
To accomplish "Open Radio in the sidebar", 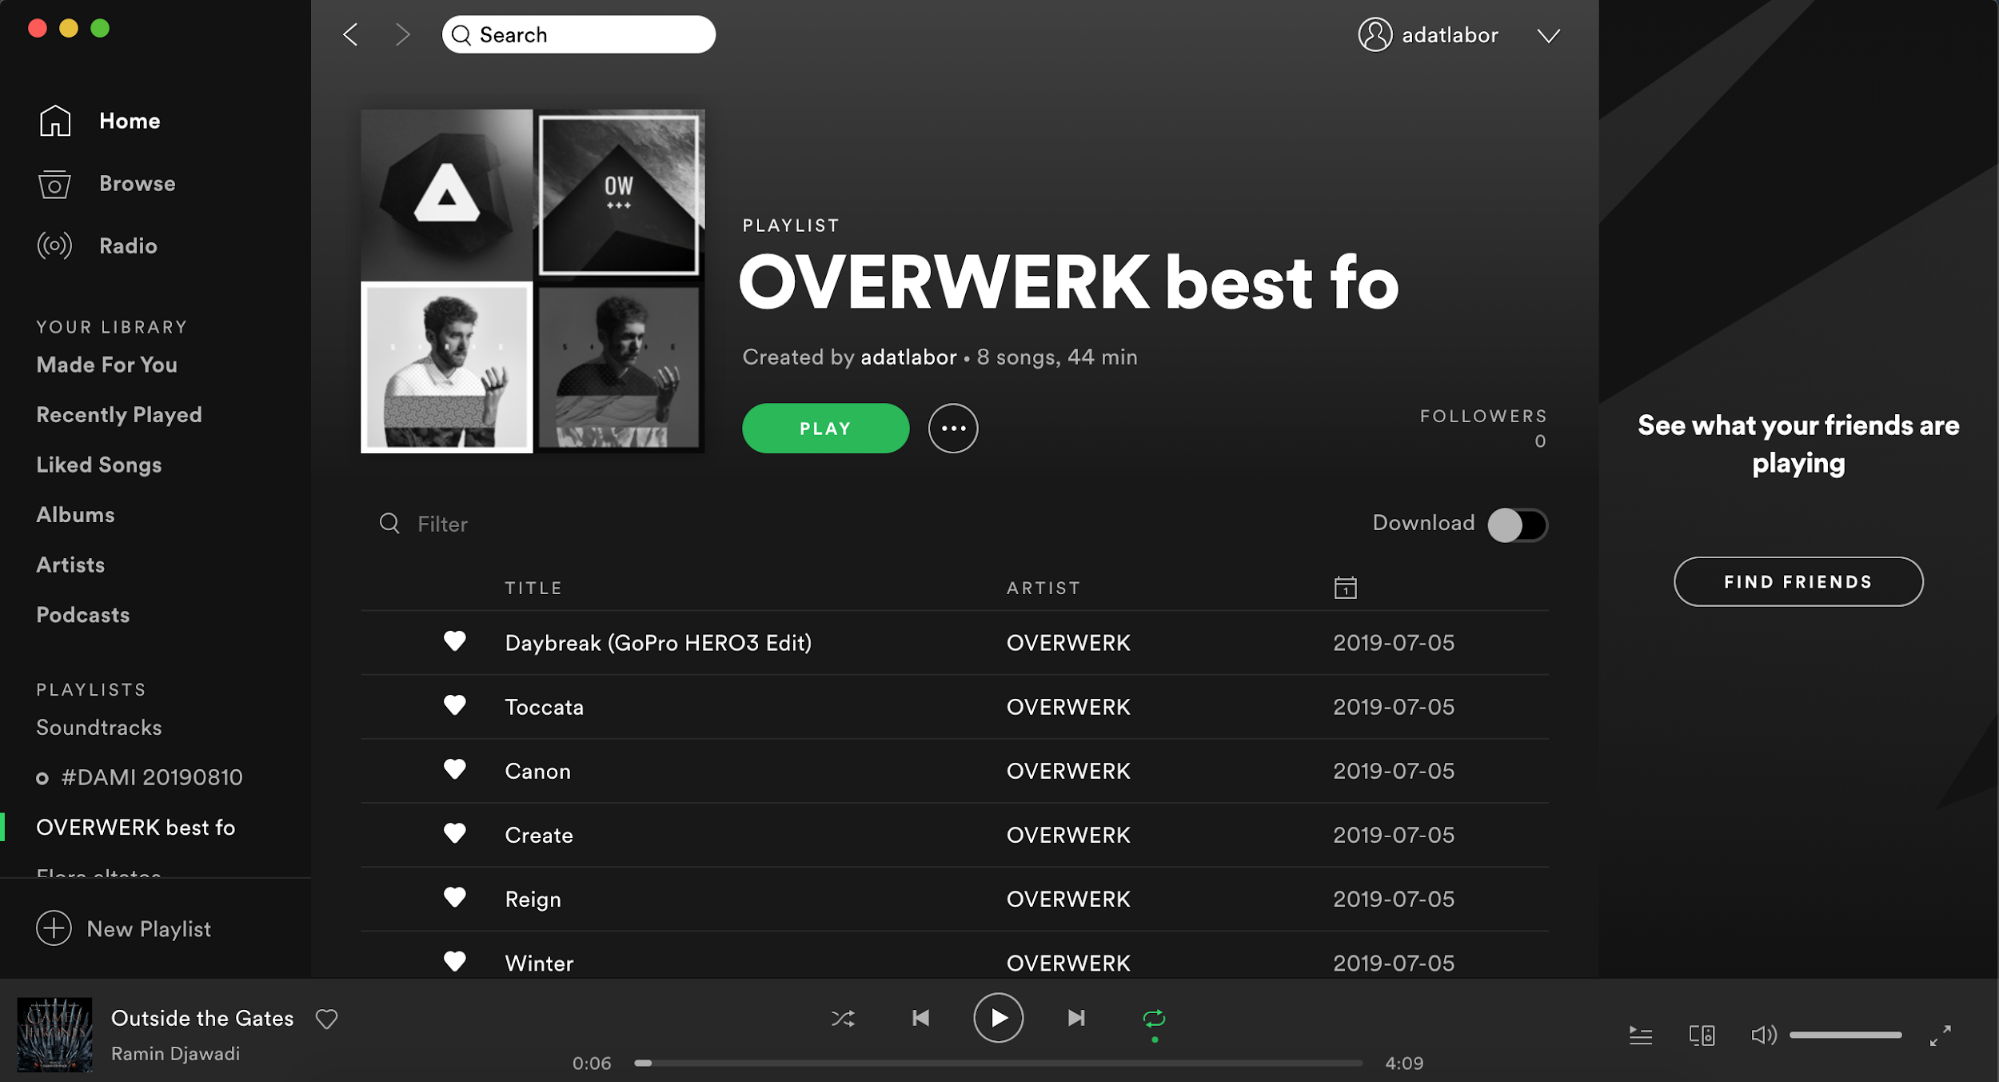I will 128,246.
